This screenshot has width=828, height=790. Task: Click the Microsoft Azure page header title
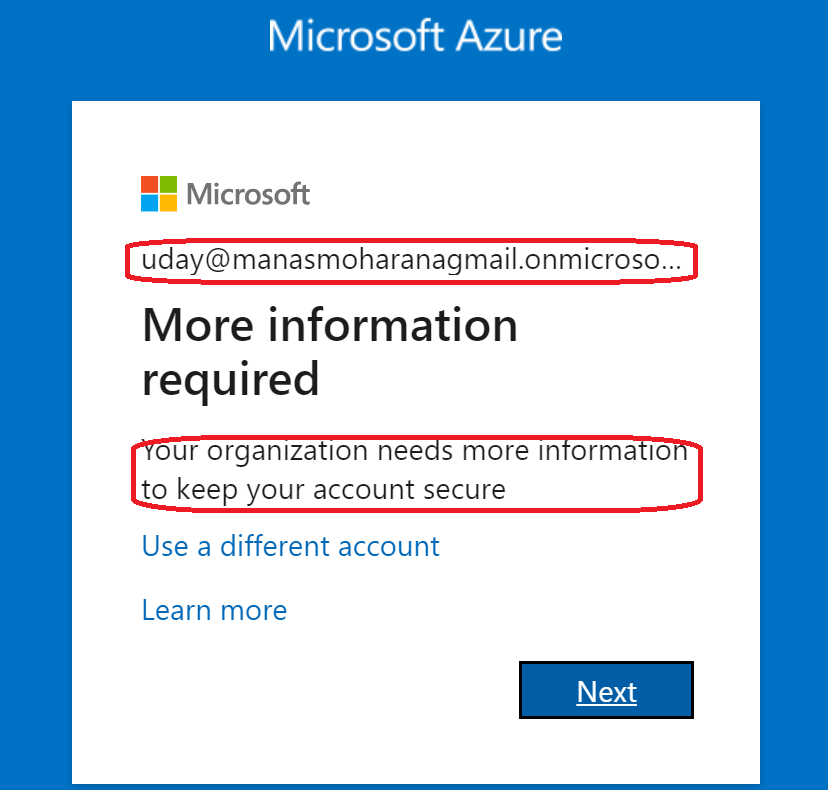[x=414, y=36]
